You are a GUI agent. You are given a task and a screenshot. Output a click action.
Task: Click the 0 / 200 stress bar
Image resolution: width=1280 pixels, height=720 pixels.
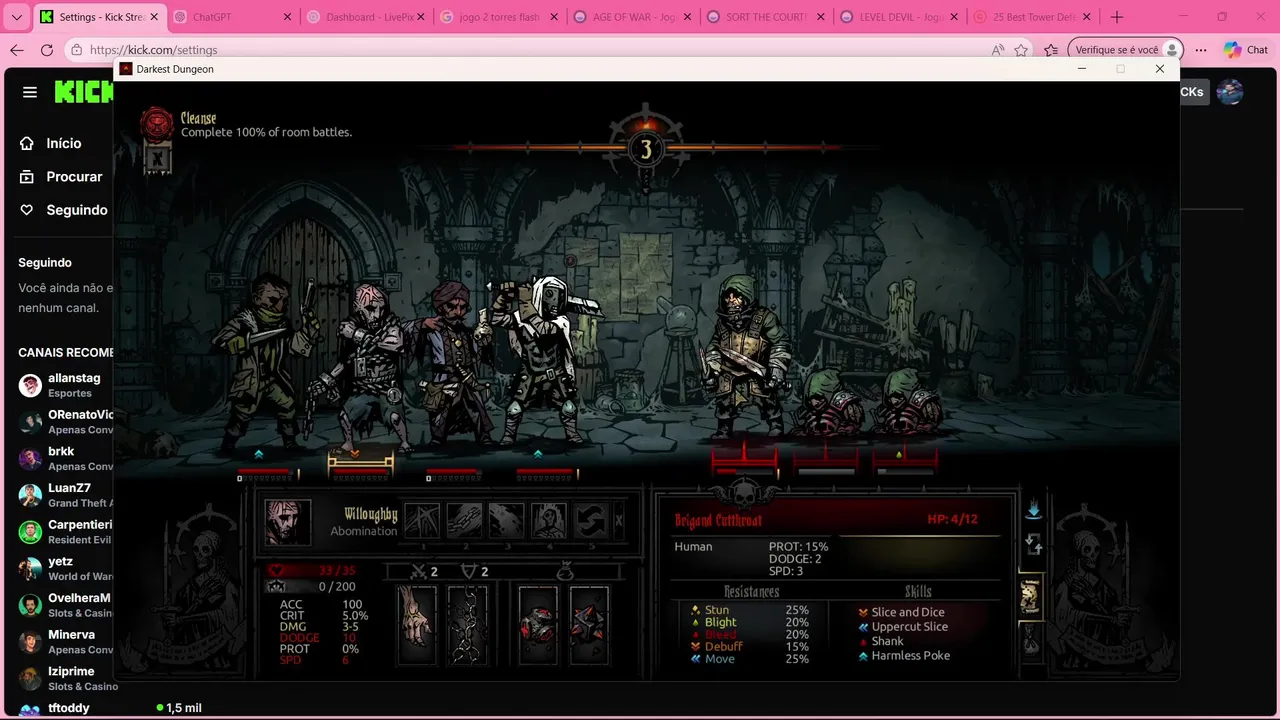click(312, 587)
